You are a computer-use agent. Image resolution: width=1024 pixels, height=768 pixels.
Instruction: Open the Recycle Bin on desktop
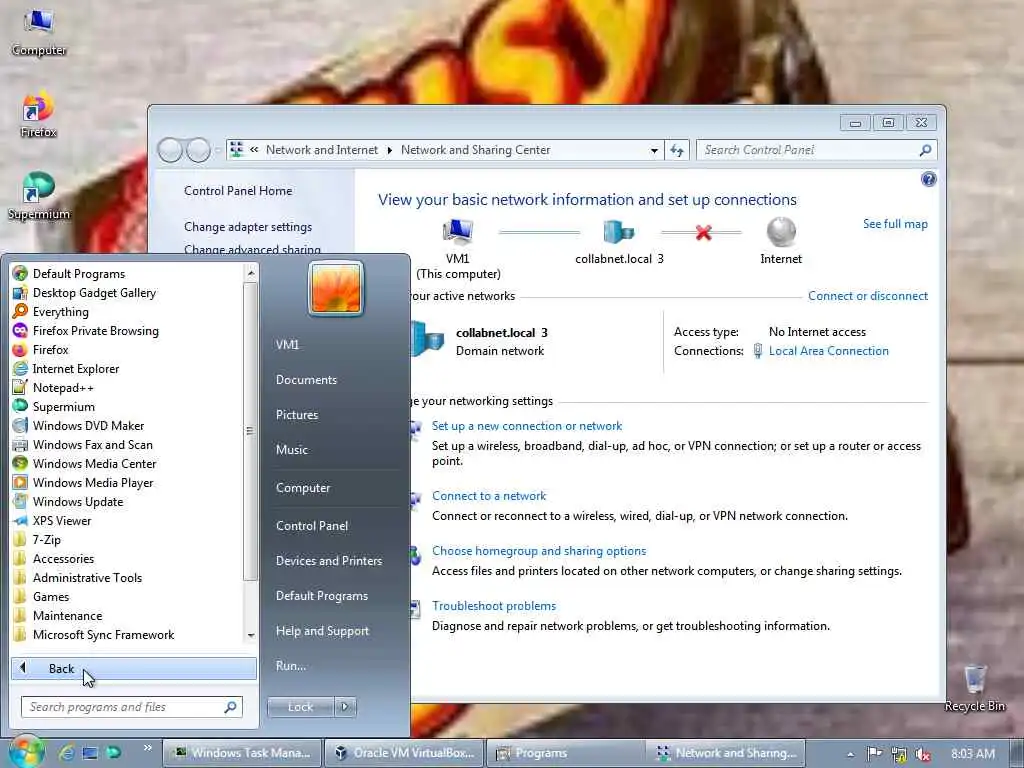(x=974, y=688)
